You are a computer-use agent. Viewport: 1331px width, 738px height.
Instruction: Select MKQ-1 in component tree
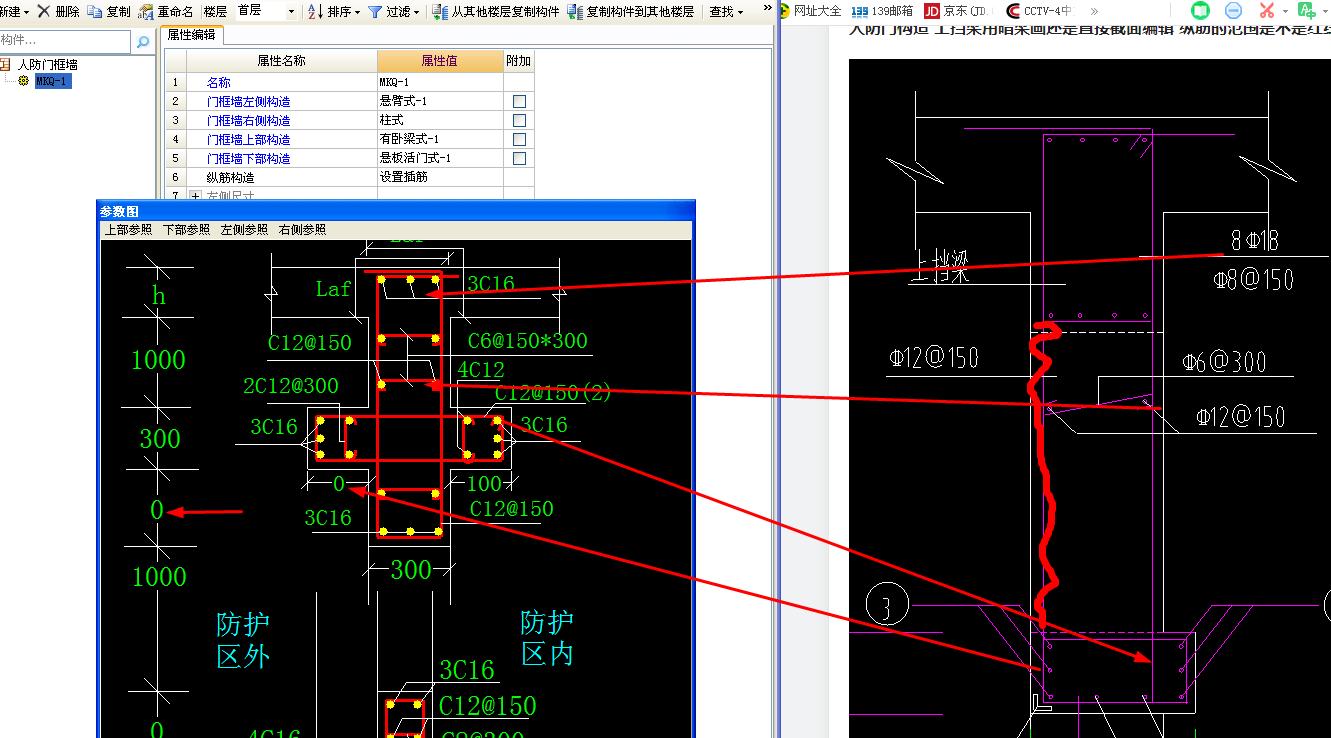(52, 81)
